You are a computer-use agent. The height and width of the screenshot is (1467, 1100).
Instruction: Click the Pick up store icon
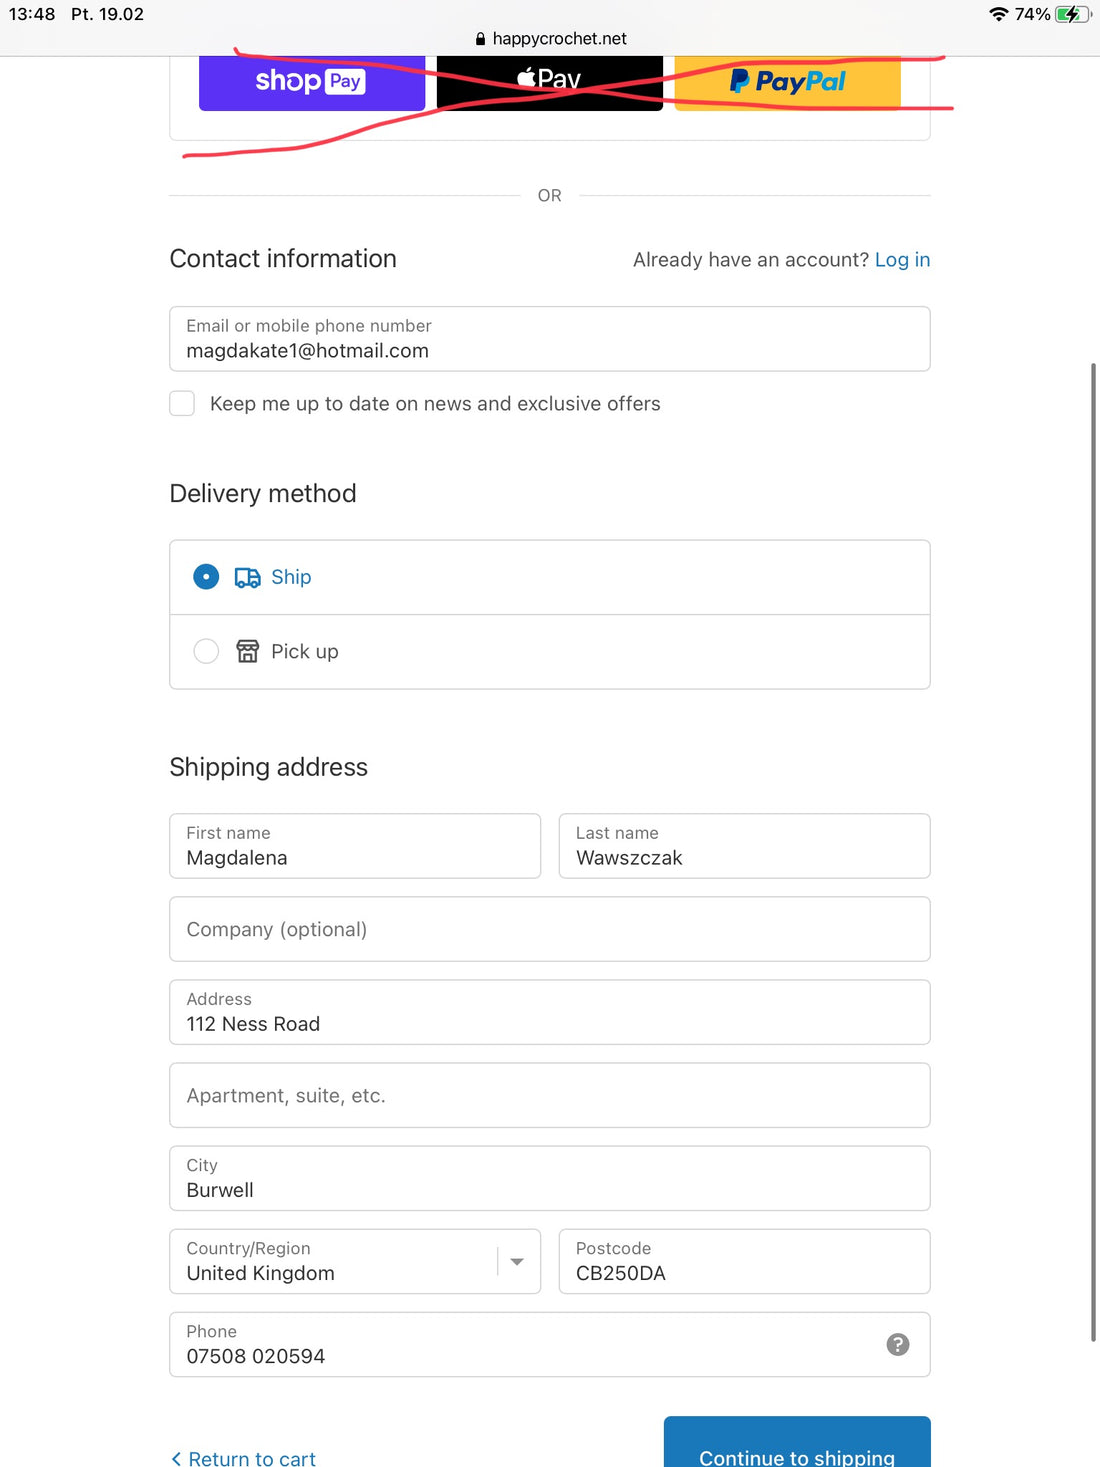tap(247, 651)
